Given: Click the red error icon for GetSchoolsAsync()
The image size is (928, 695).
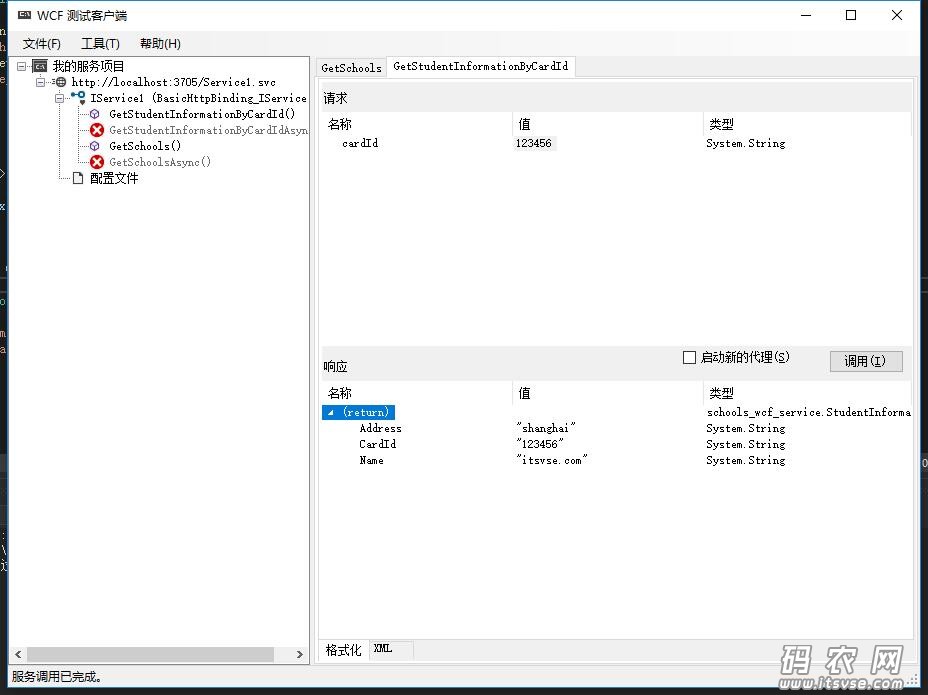Looking at the screenshot, I should click(97, 162).
